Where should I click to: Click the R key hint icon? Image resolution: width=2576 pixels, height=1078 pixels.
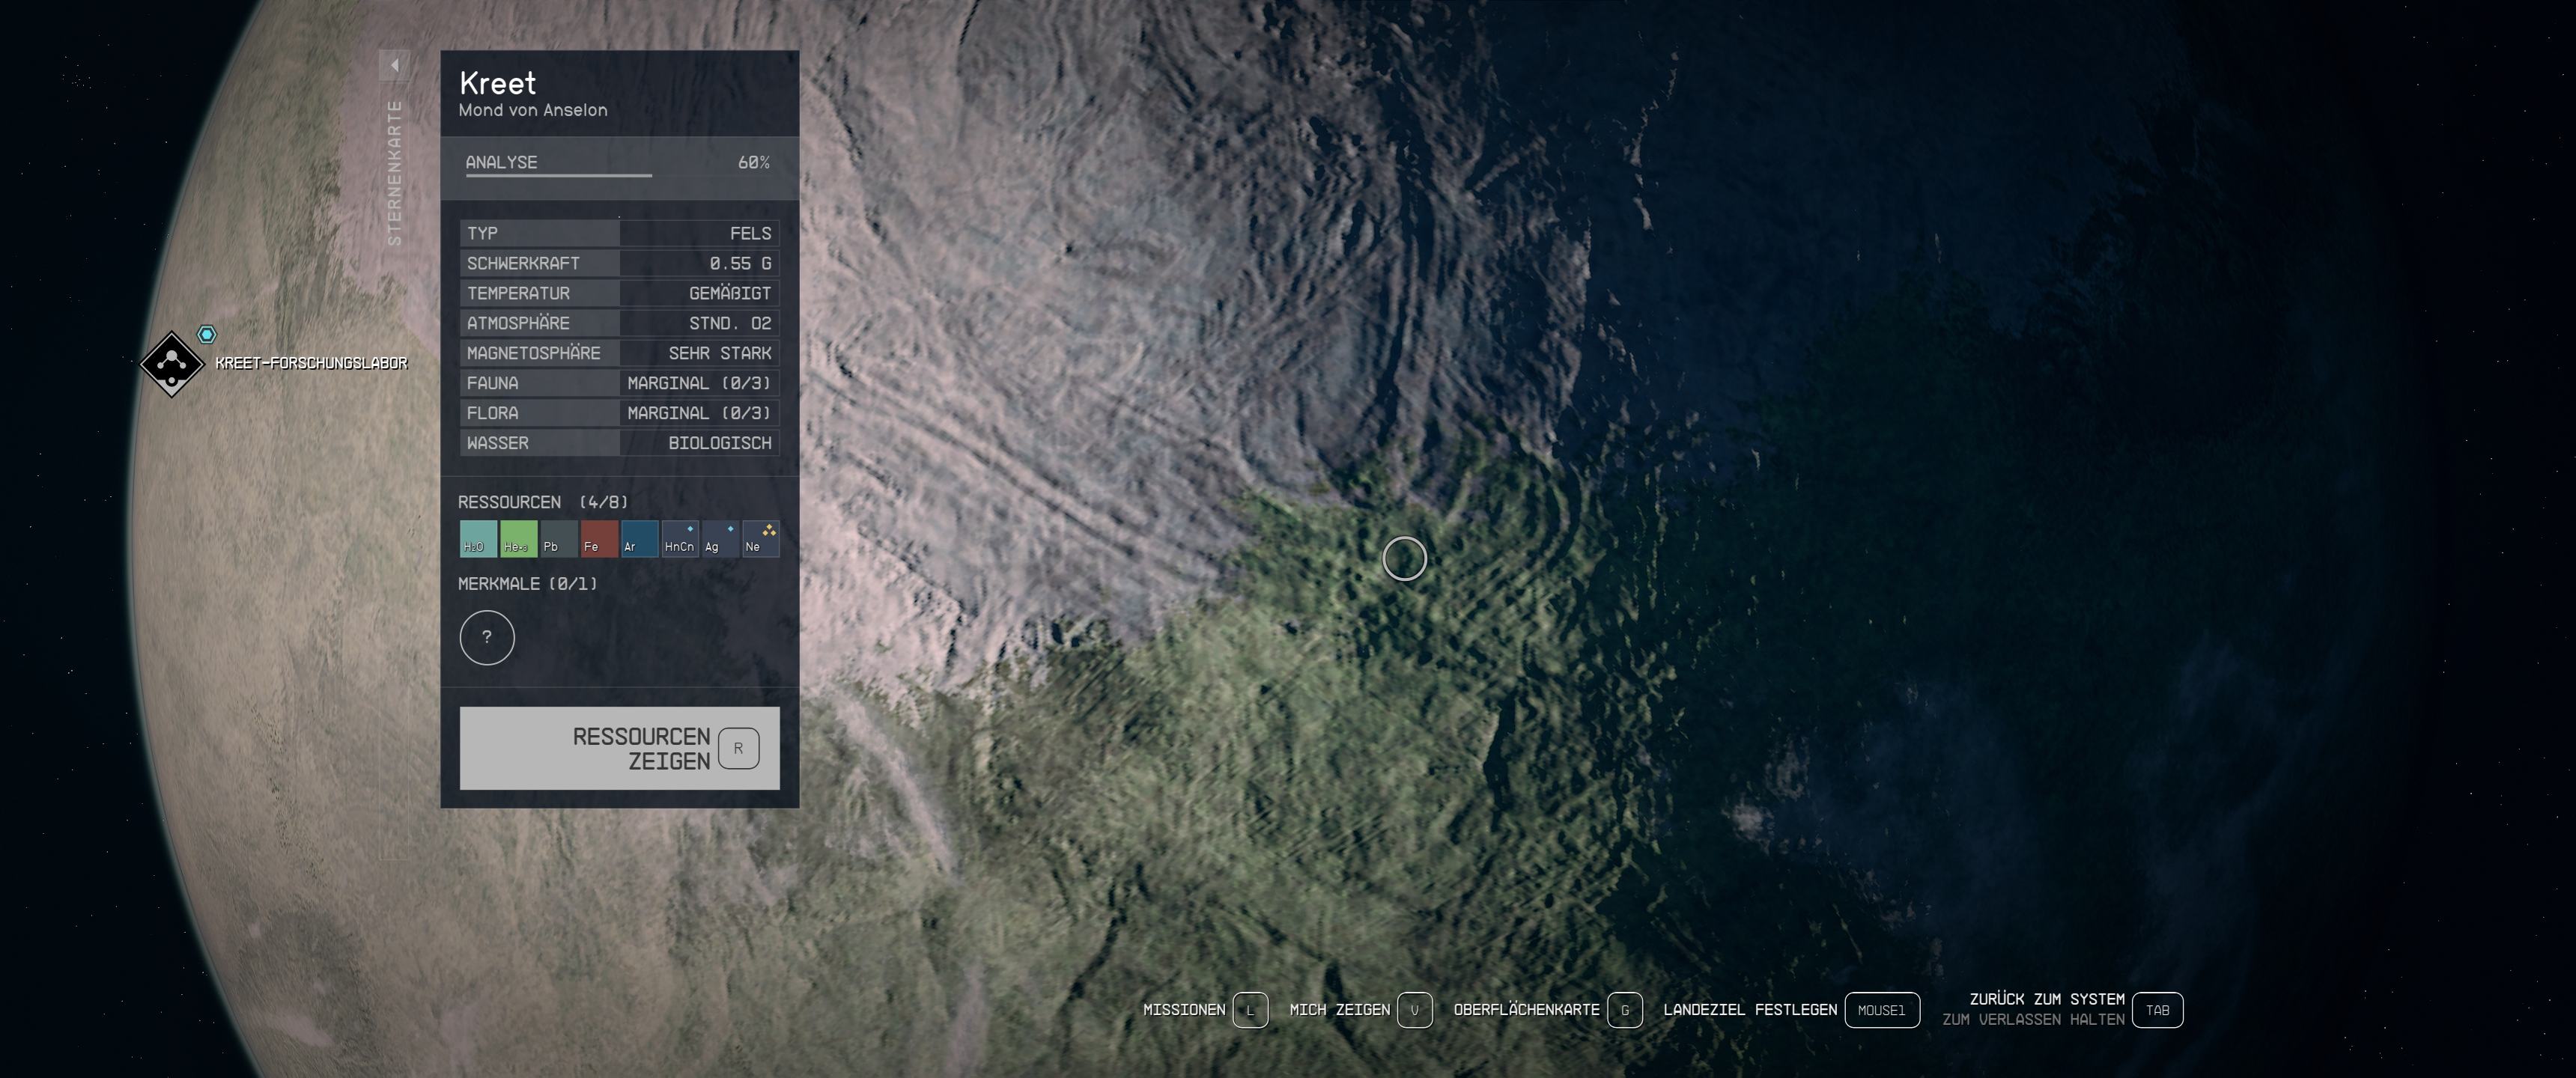coord(739,748)
